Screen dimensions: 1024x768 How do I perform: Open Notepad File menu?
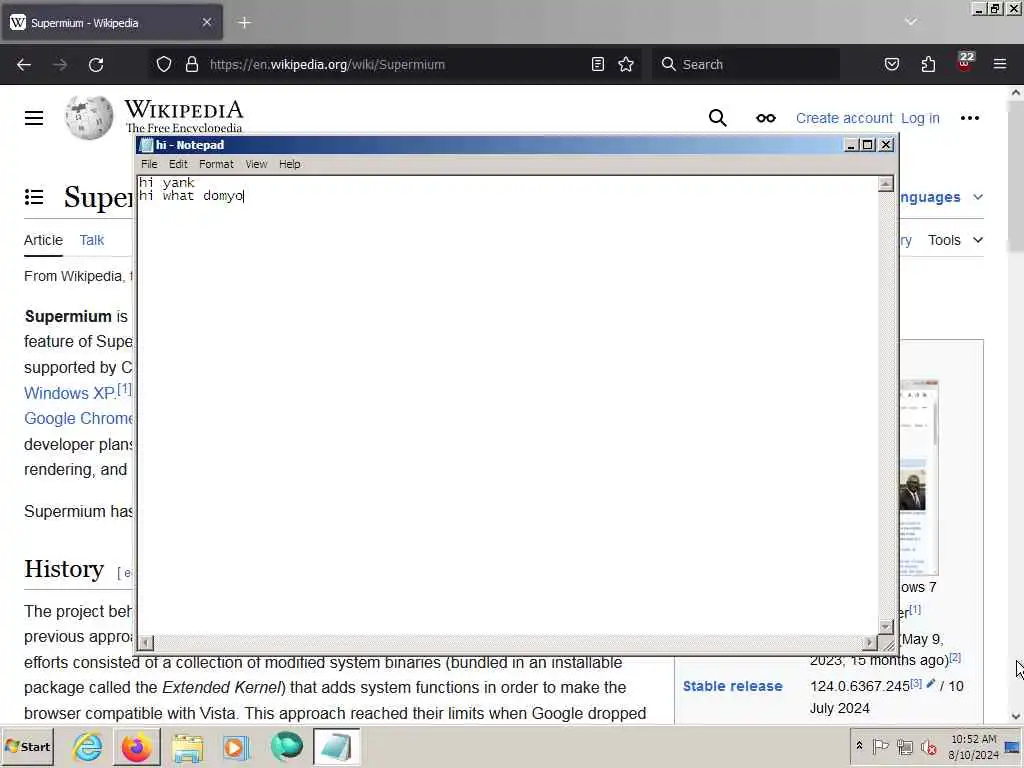[x=149, y=164]
